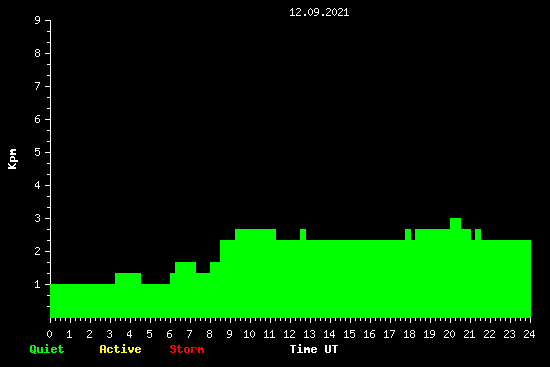This screenshot has height=367, width=550.
Task: Click the hour 24 label on the time axis
Action: click(x=529, y=334)
